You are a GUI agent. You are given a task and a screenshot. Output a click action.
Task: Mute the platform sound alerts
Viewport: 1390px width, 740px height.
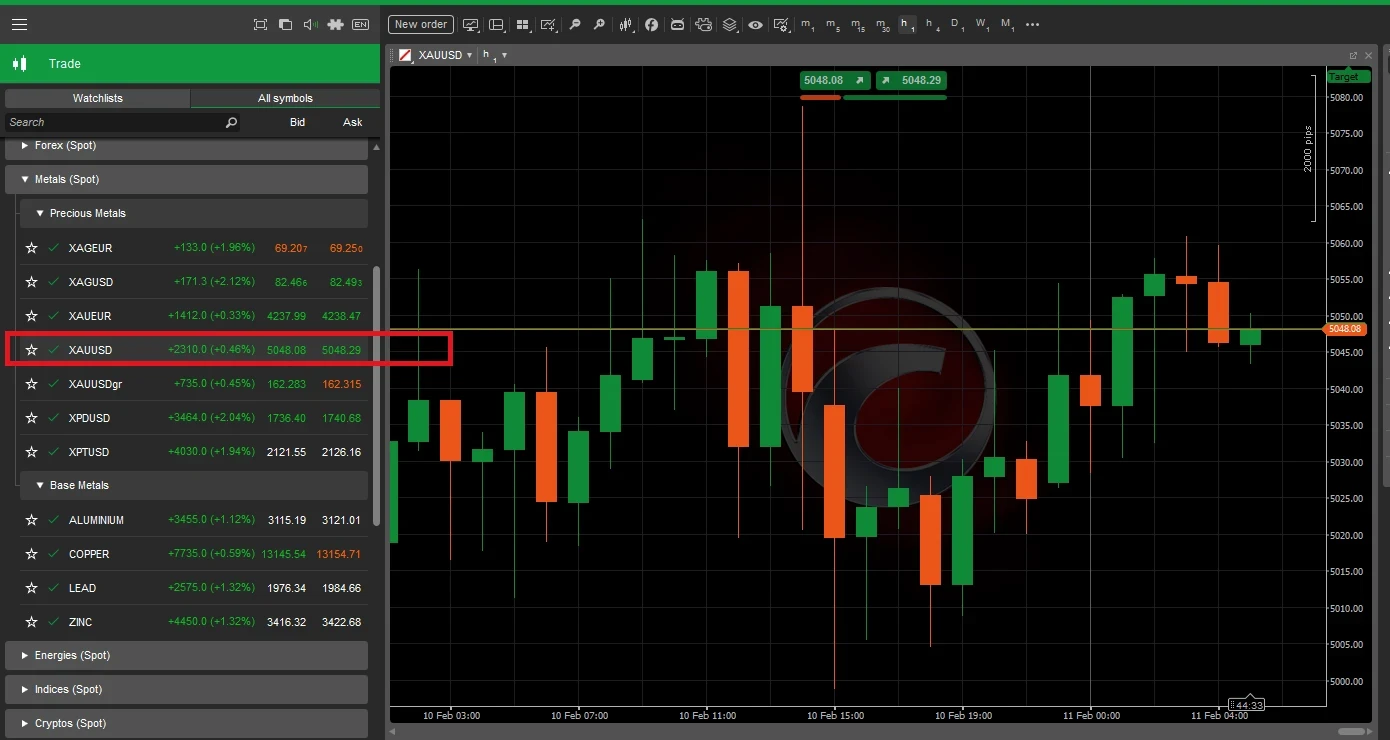(x=309, y=25)
